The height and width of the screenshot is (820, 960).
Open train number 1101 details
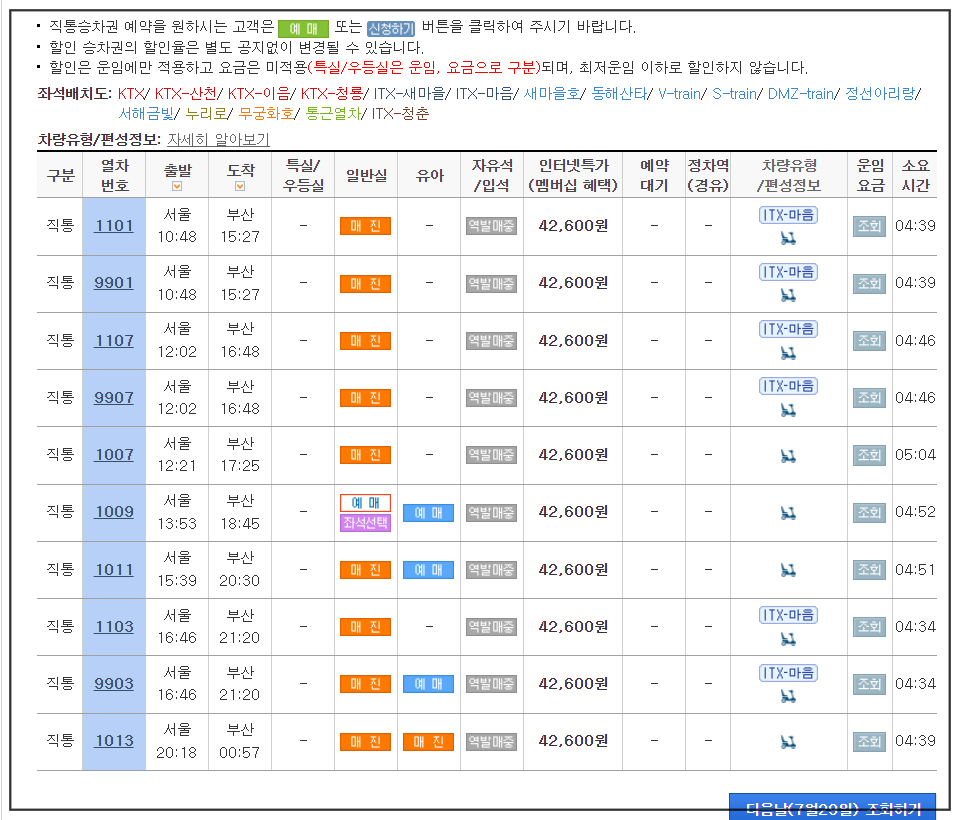click(x=114, y=226)
